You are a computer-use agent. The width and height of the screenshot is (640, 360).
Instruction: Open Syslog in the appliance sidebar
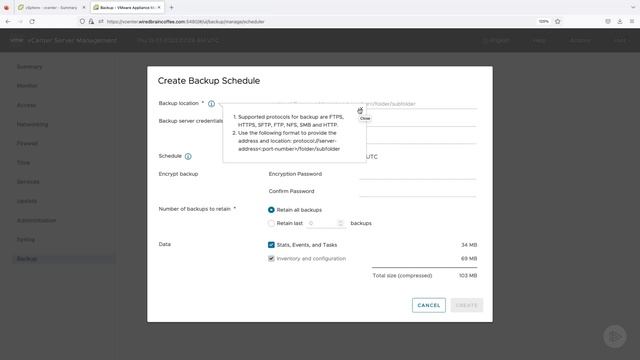coord(26,240)
